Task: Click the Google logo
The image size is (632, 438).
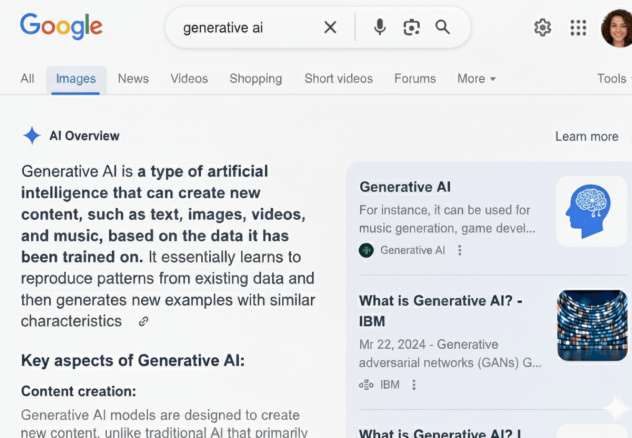Action: (61, 26)
